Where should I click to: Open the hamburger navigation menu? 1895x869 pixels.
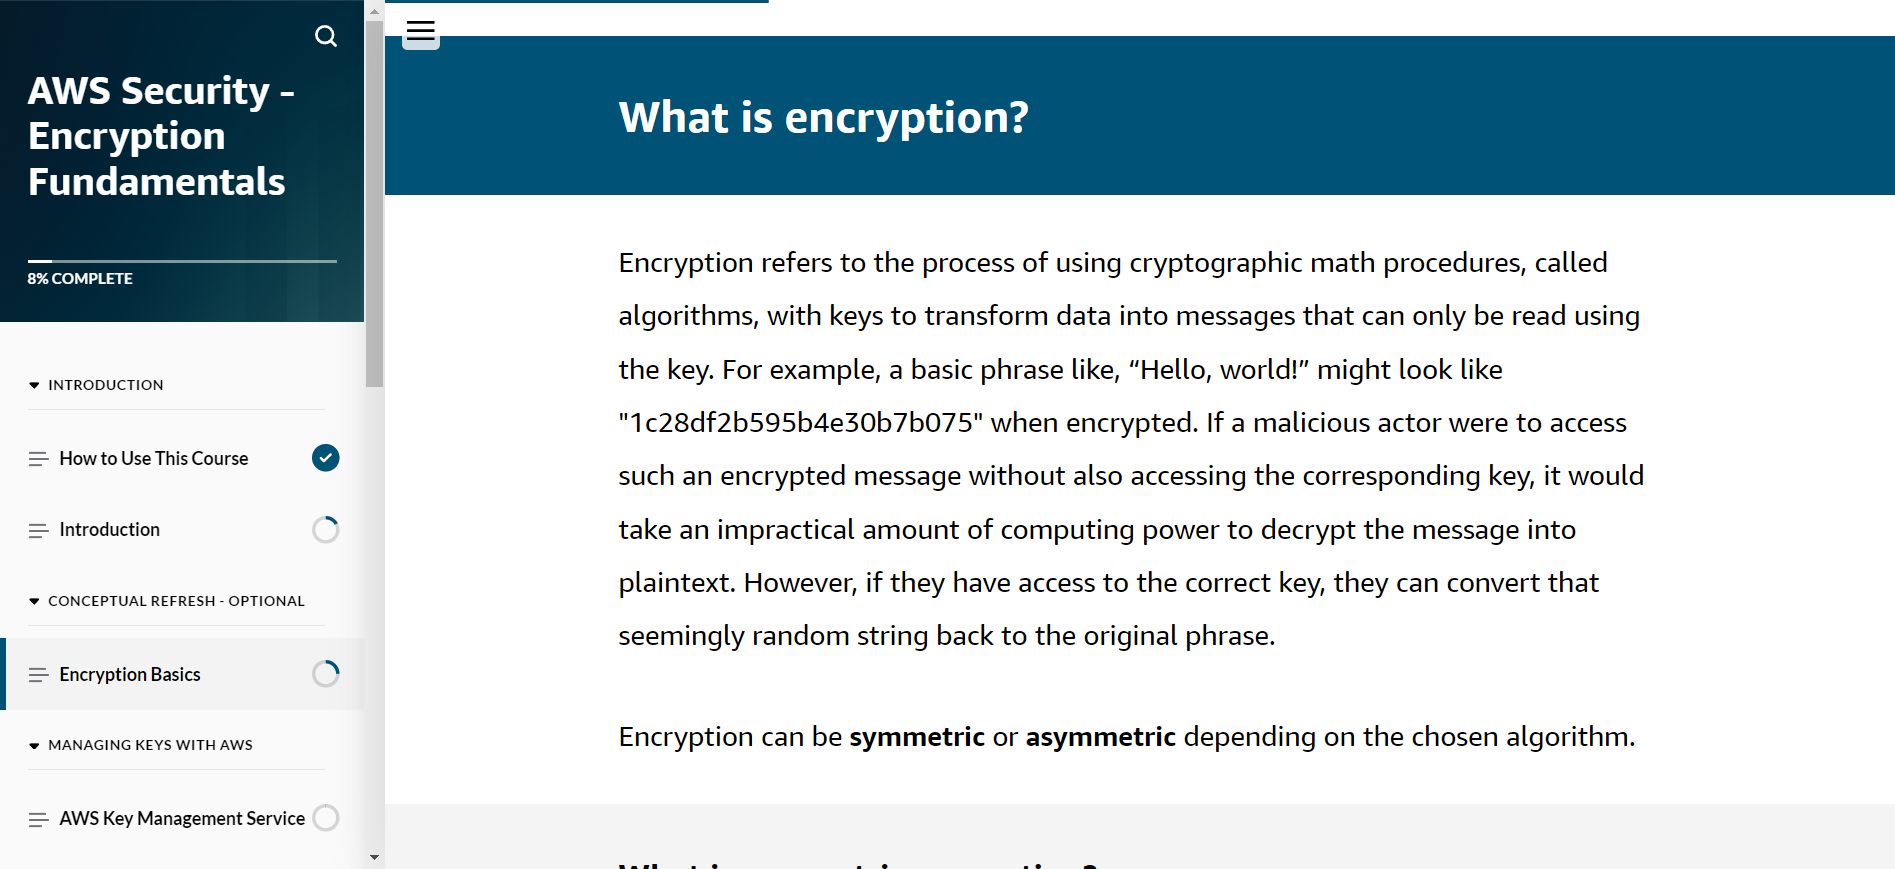(420, 31)
